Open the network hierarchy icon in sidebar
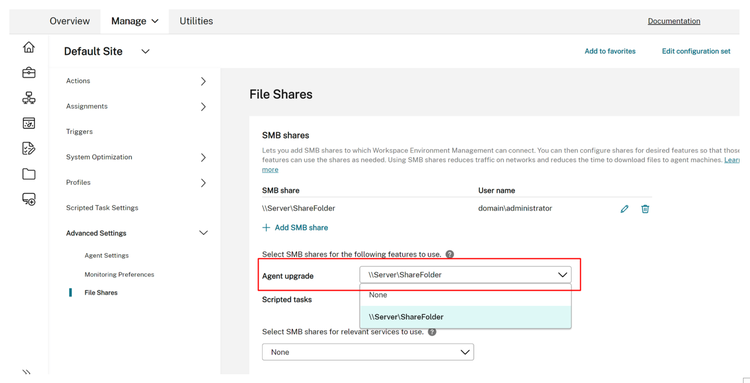The width and height of the screenshot is (750, 383). (x=29, y=98)
